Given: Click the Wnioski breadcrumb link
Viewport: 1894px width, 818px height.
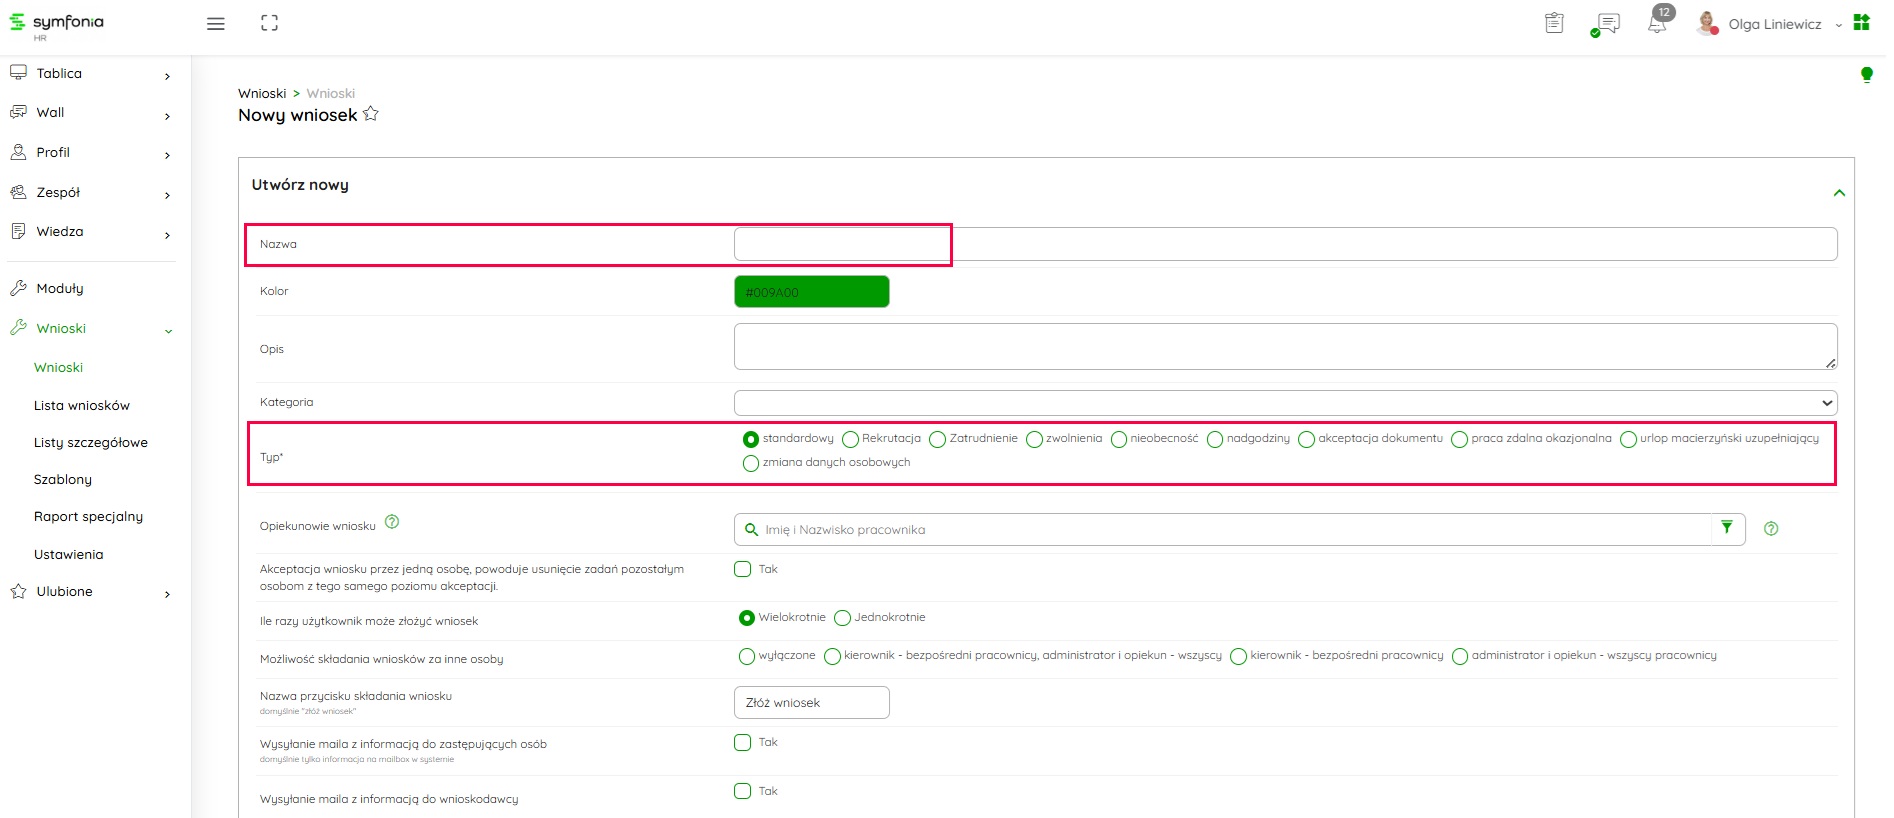Looking at the screenshot, I should pos(262,93).
